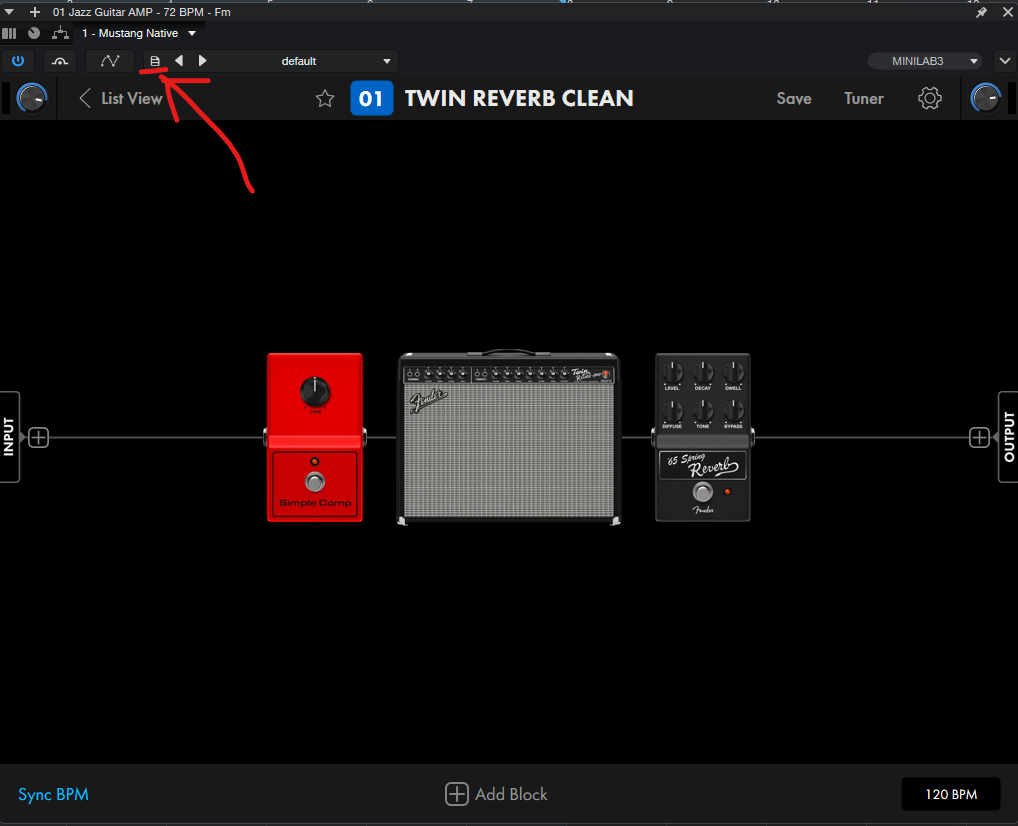Click the plus icon before INPUT chain
Screen dimensions: 1018x826
(x=38, y=437)
